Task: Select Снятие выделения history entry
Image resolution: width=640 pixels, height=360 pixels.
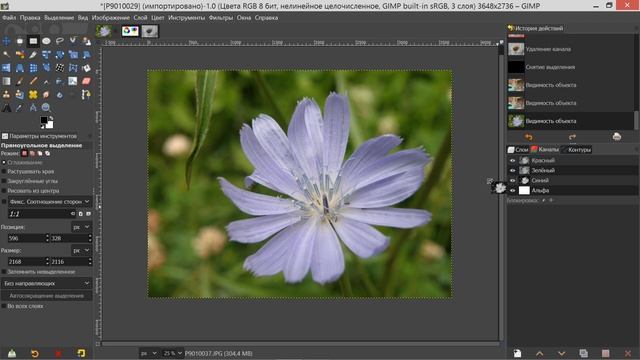Action: point(571,67)
